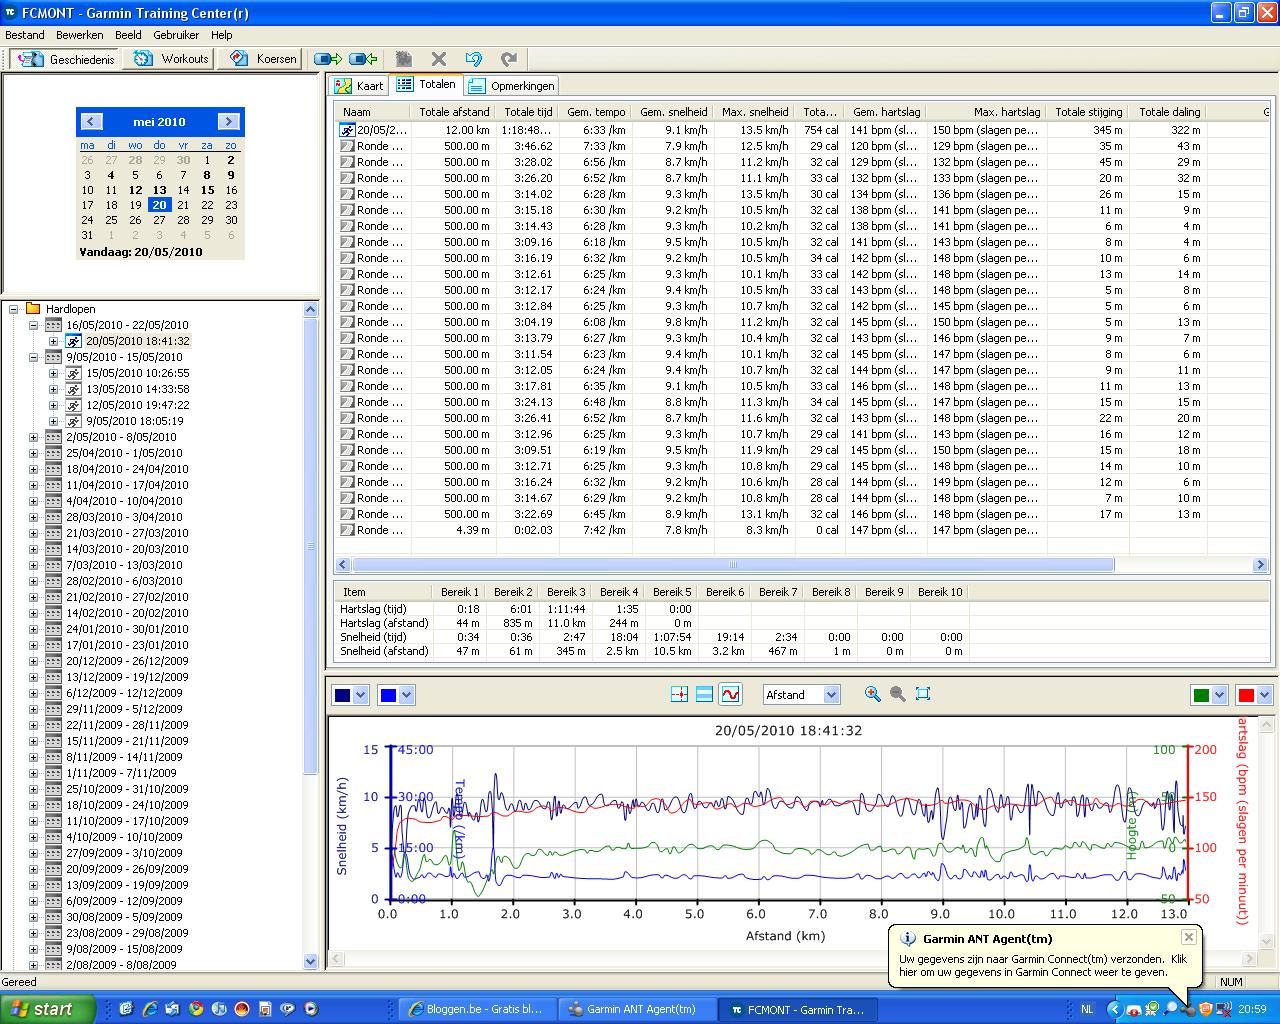Send data to device icon
The image size is (1280, 1024).
[328, 59]
